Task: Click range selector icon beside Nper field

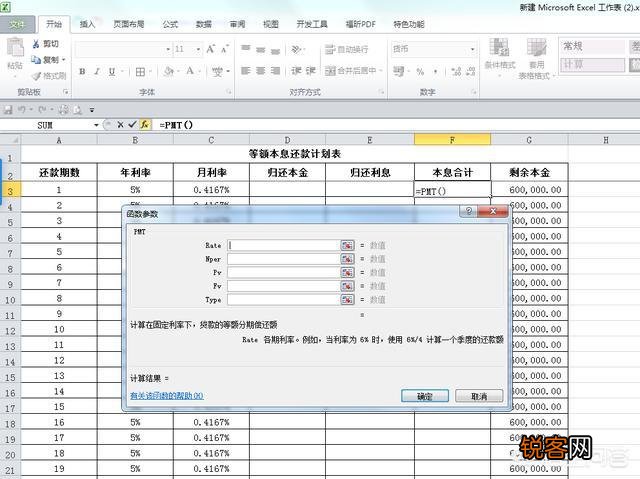Action: pyautogui.click(x=347, y=259)
